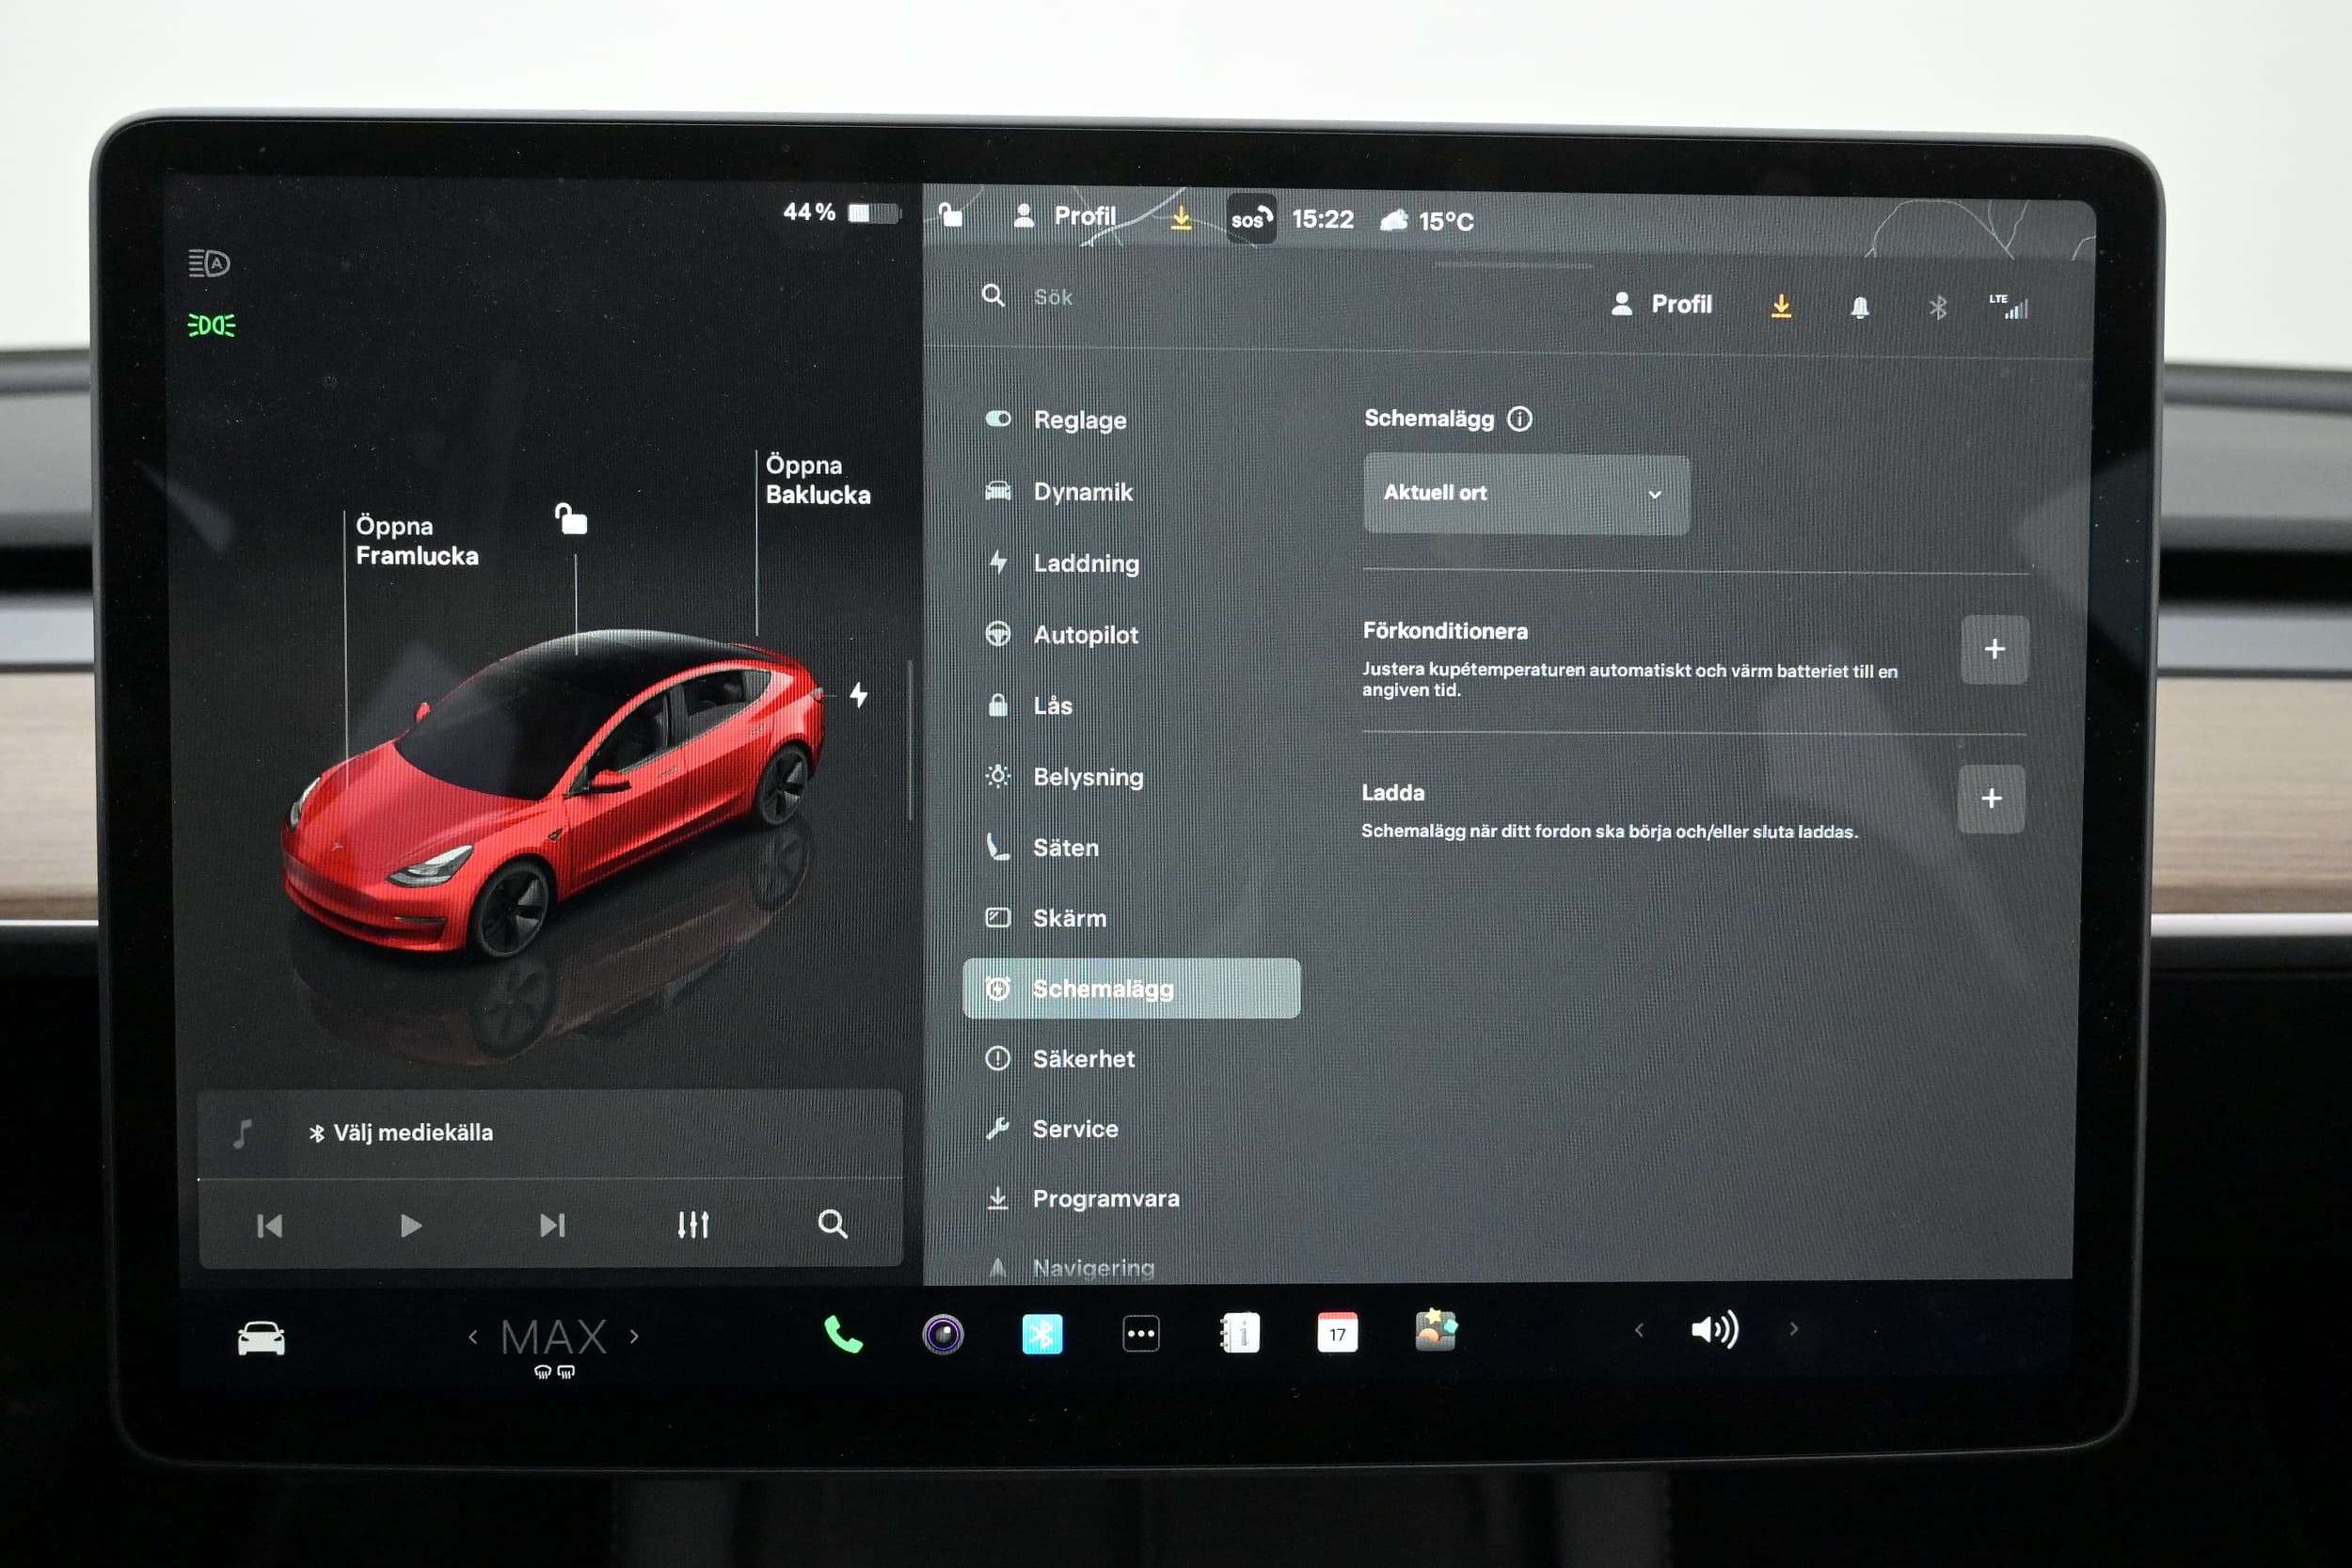The image size is (2352, 1568).
Task: Tap the software download icon in settings header
Action: [x=1781, y=305]
